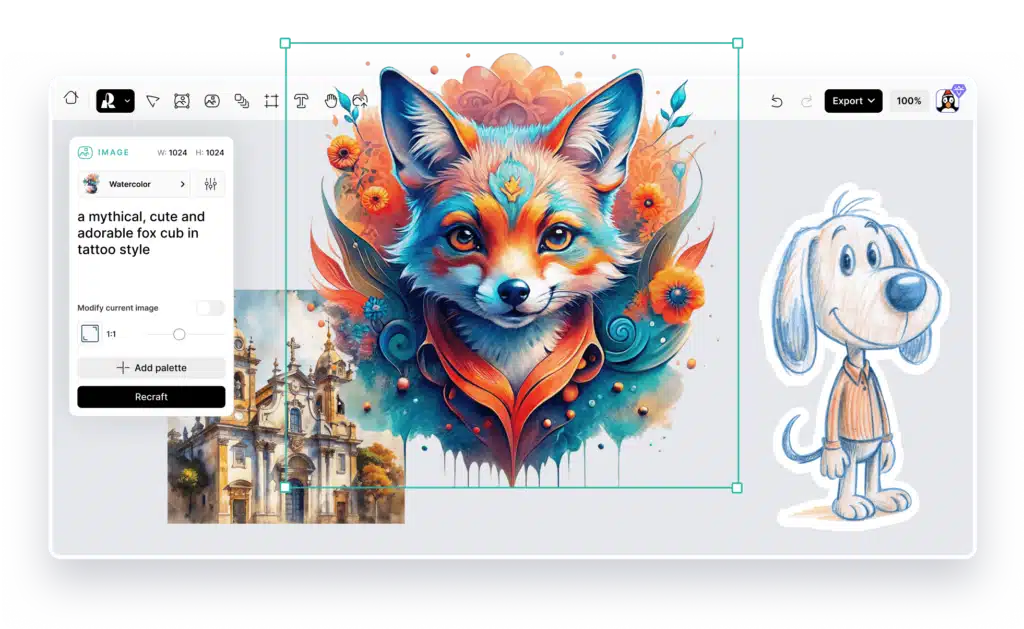
Task: Click the fox cub prompt text field
Action: [x=146, y=233]
